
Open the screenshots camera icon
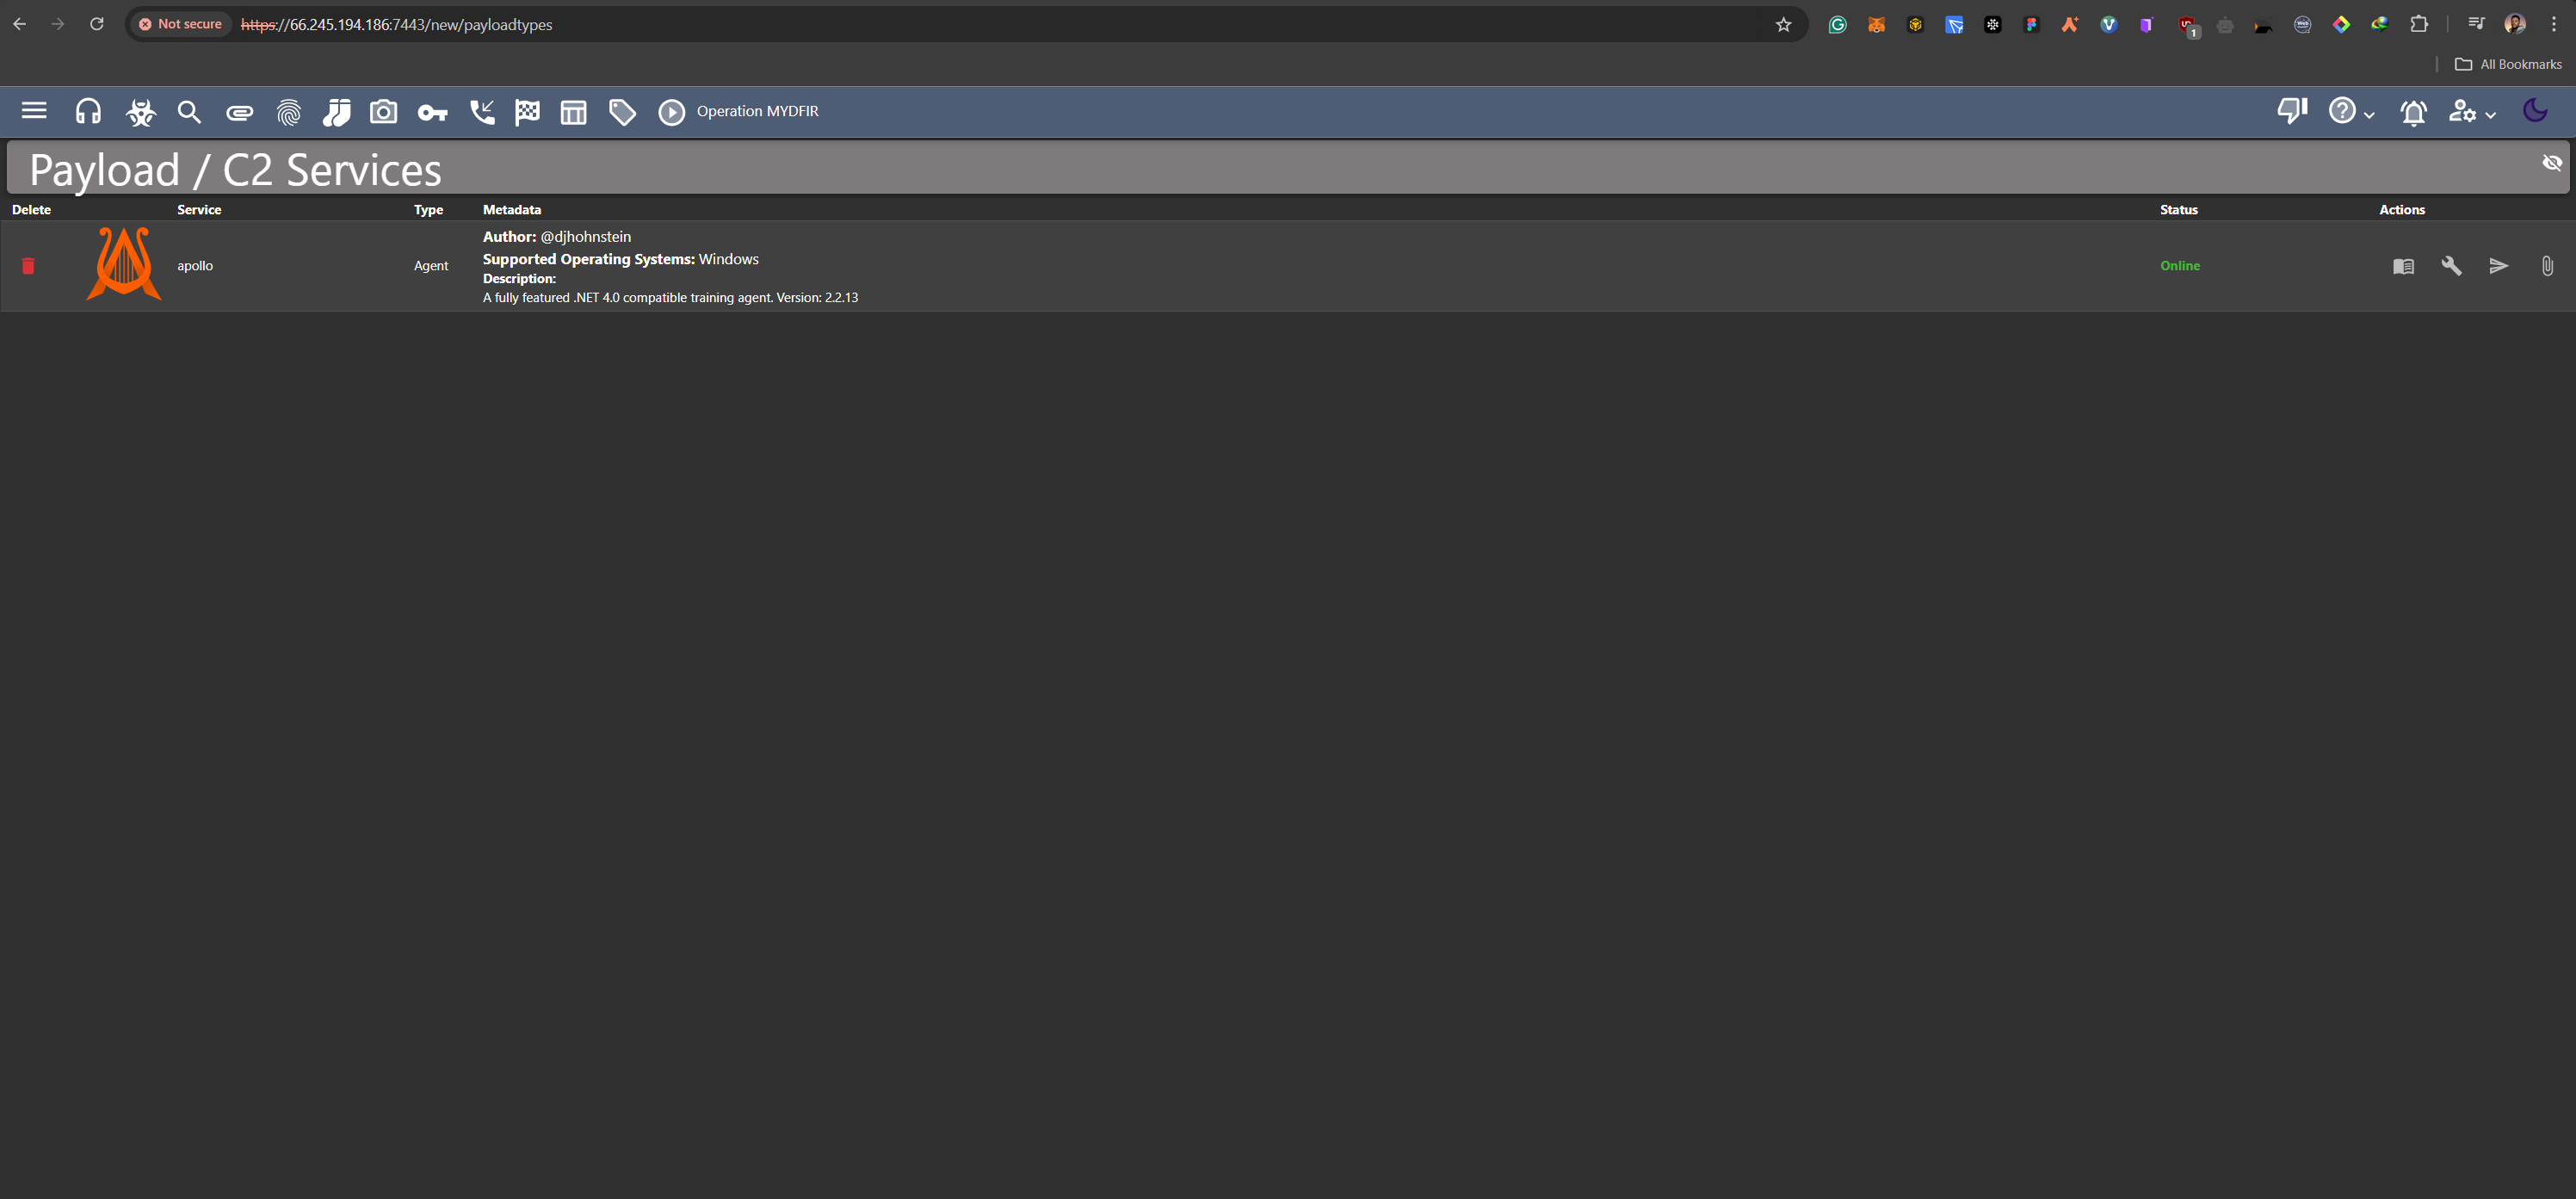click(384, 111)
